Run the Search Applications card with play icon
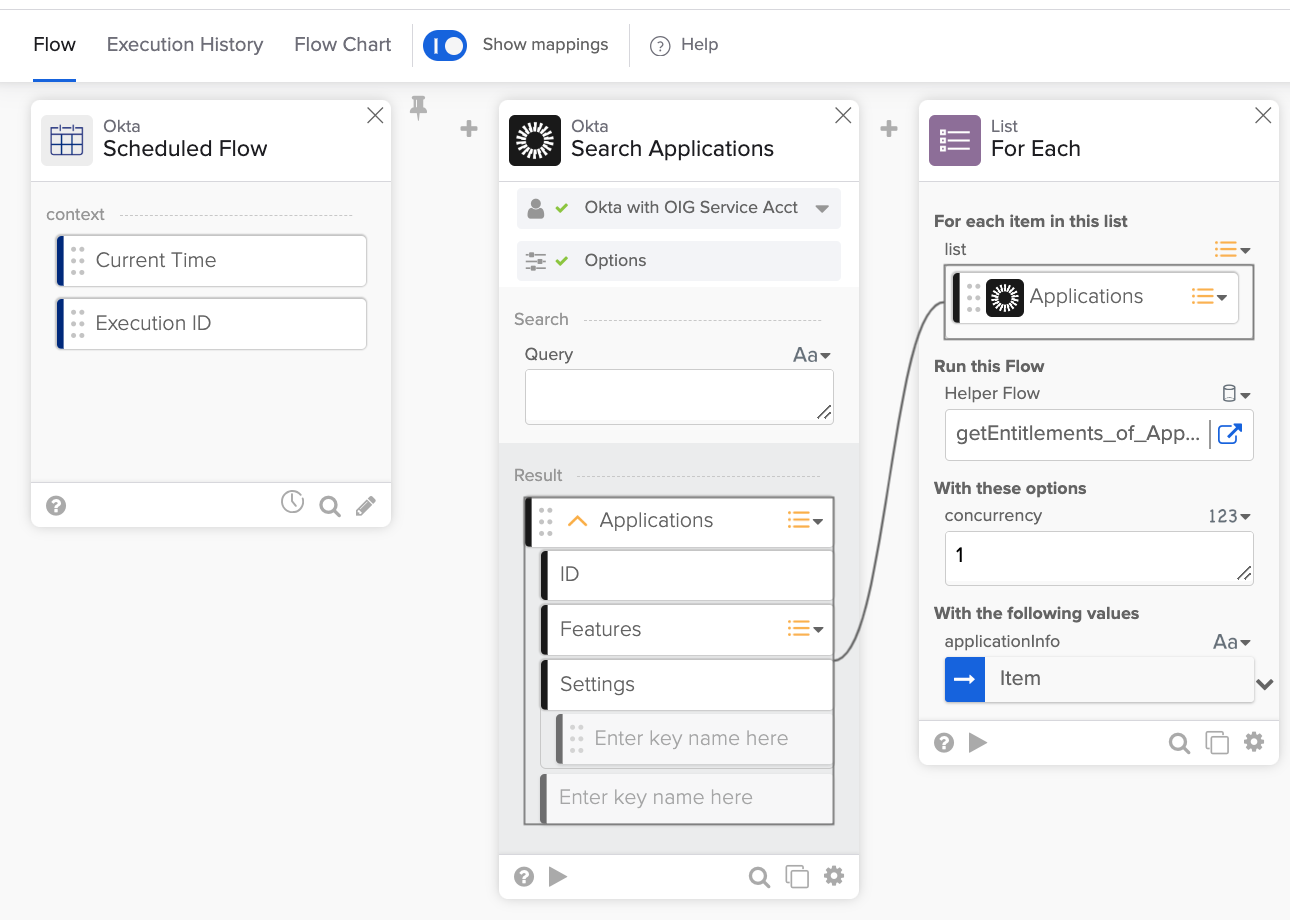The image size is (1290, 920). click(x=558, y=877)
